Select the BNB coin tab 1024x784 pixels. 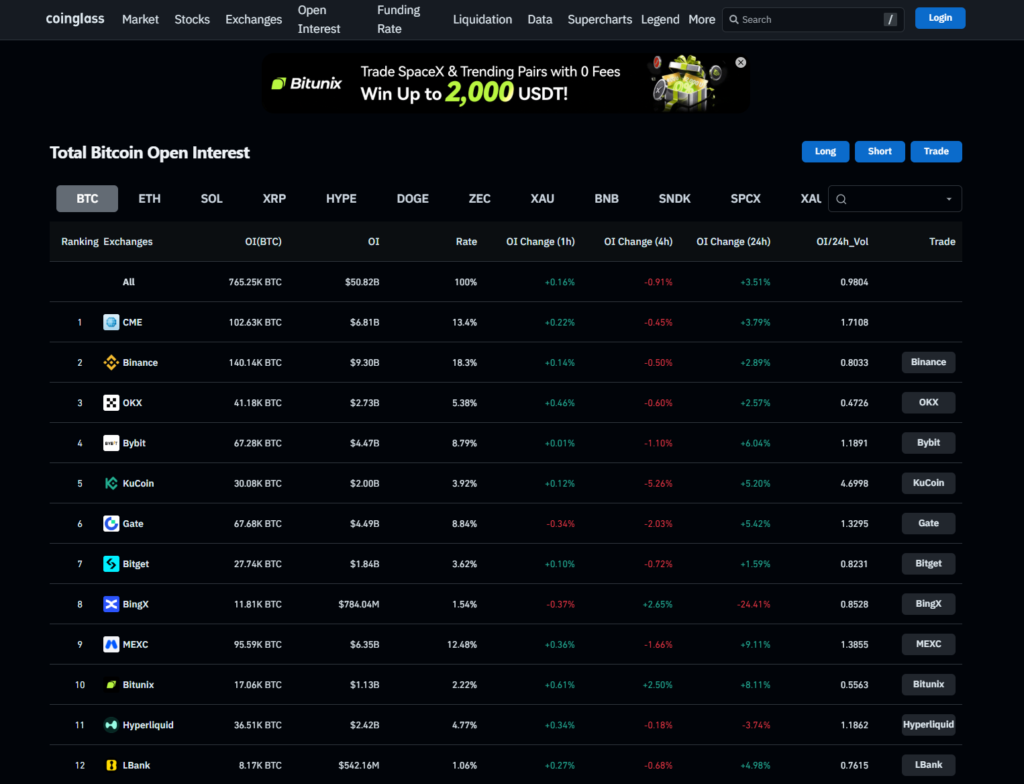point(607,199)
